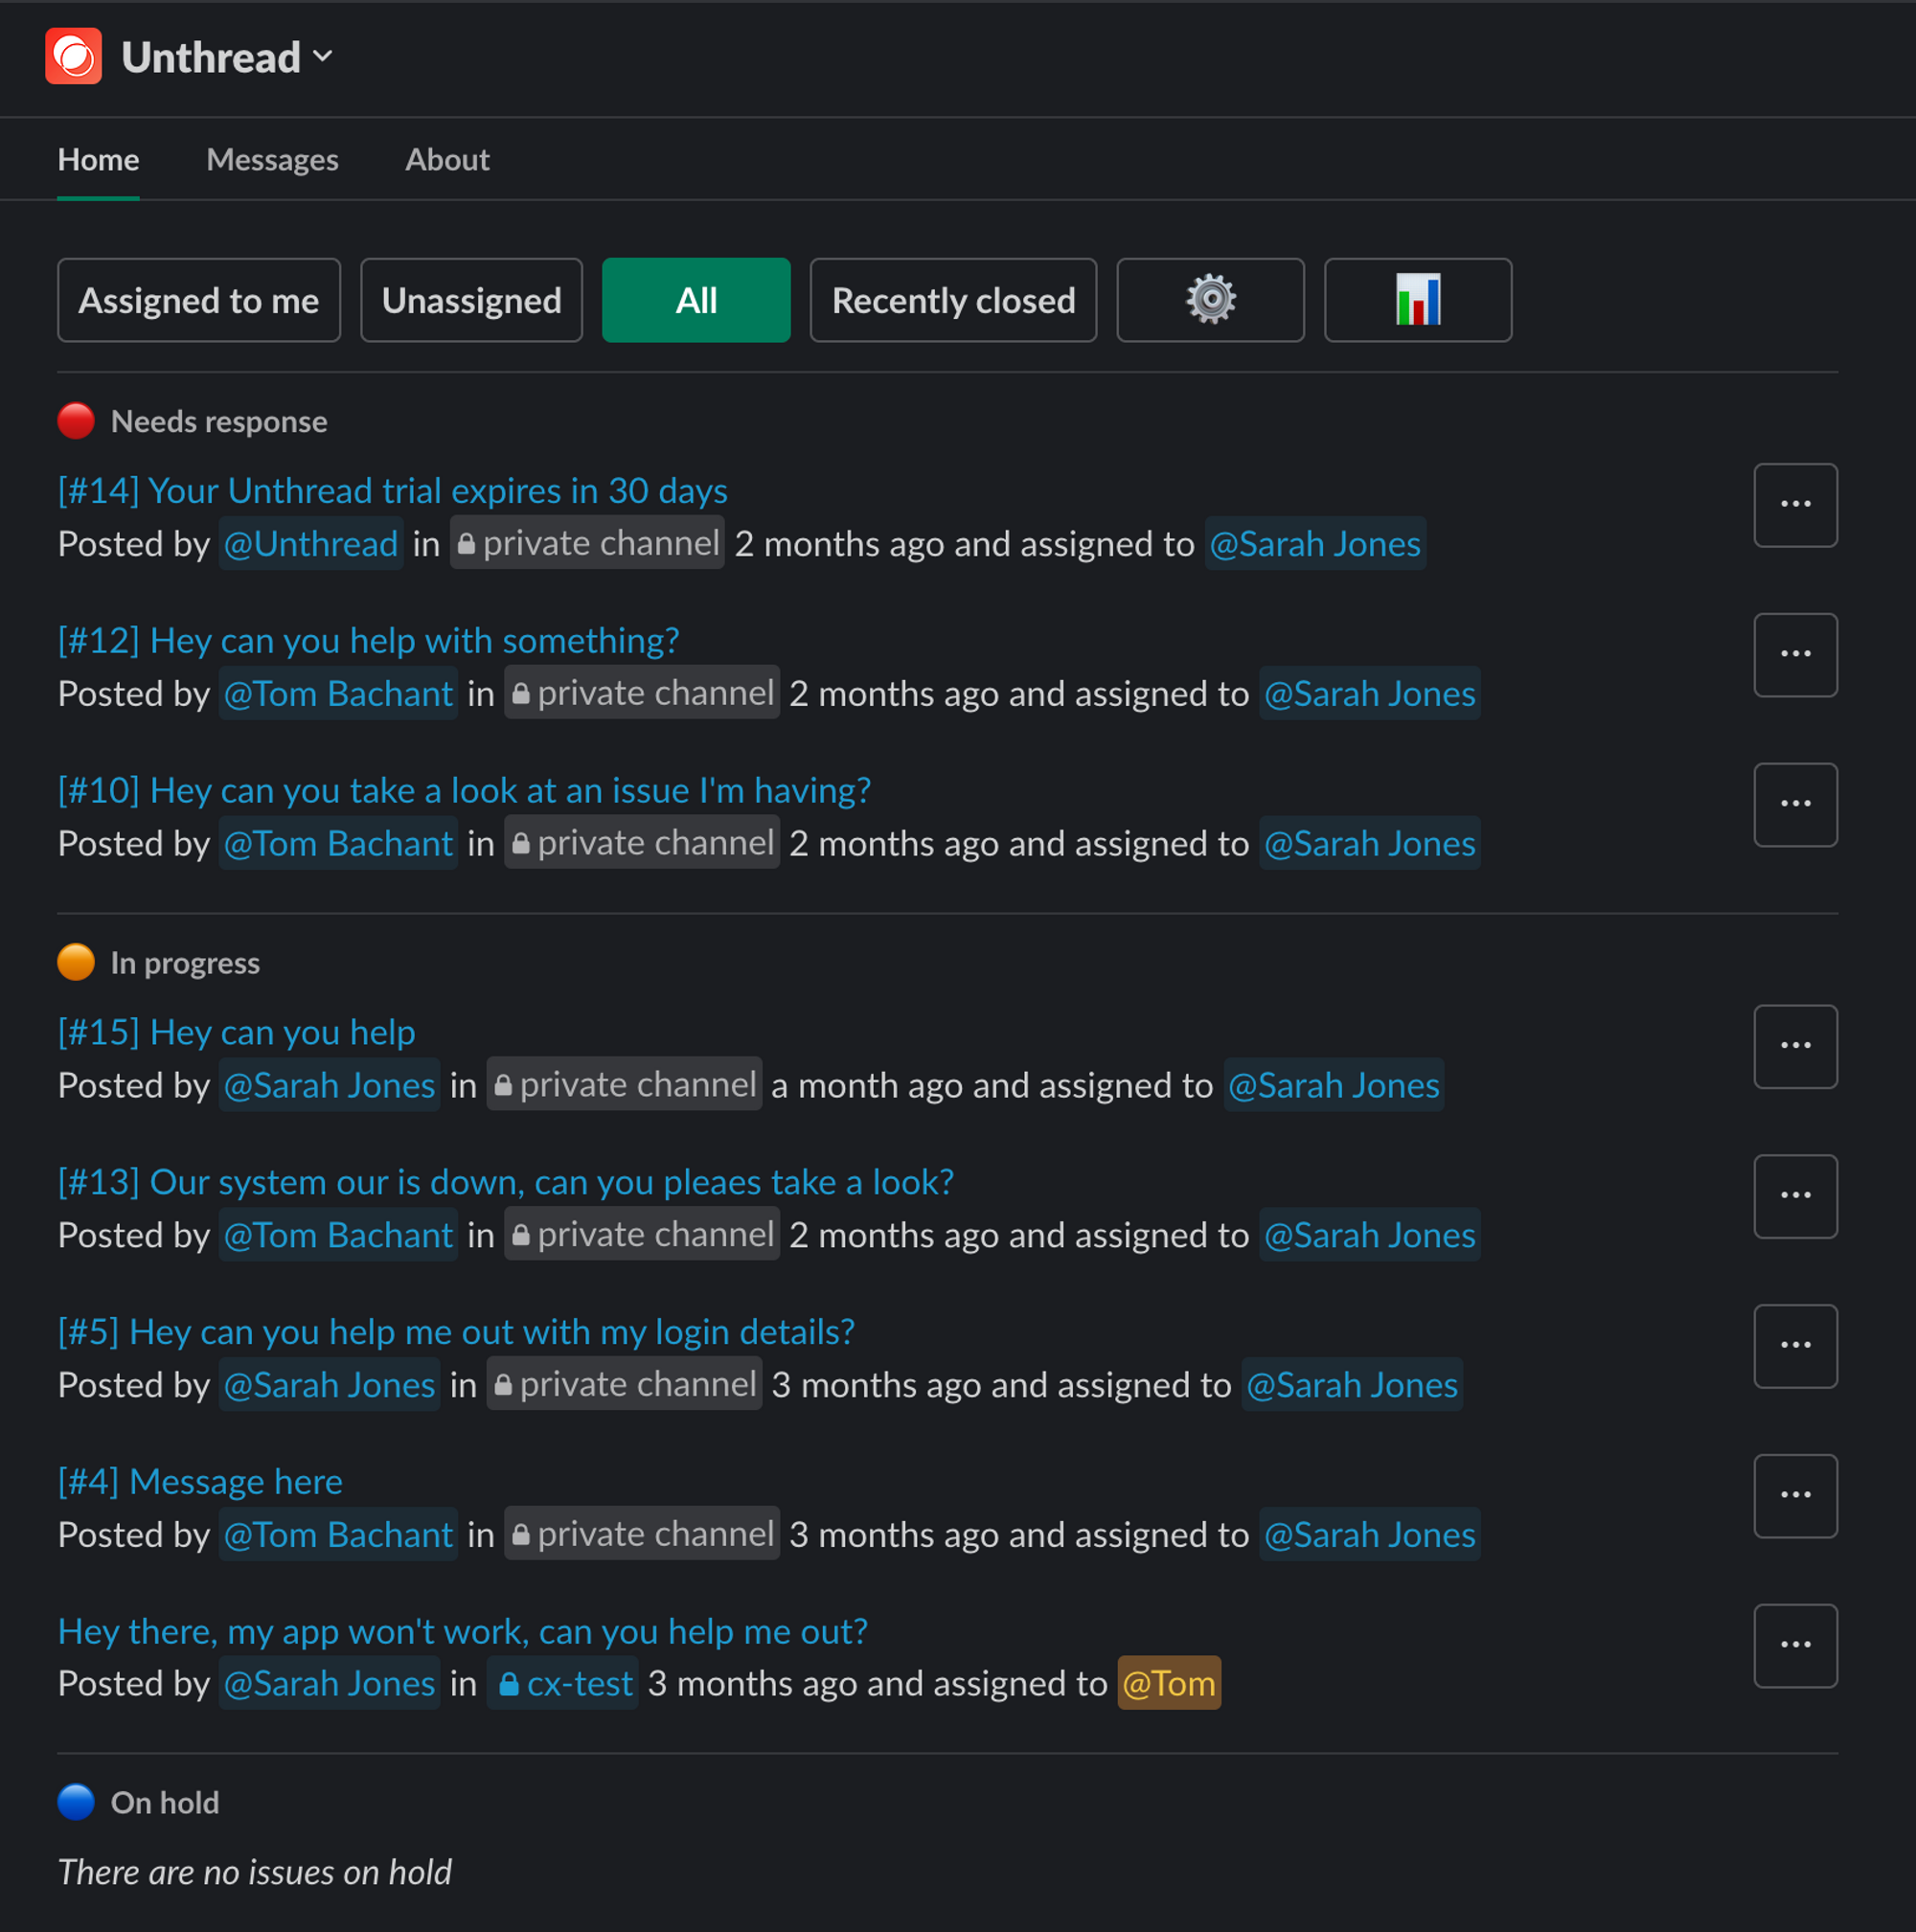The height and width of the screenshot is (1932, 1916).
Task: Toggle the Recently closed filter
Action: [x=952, y=300]
